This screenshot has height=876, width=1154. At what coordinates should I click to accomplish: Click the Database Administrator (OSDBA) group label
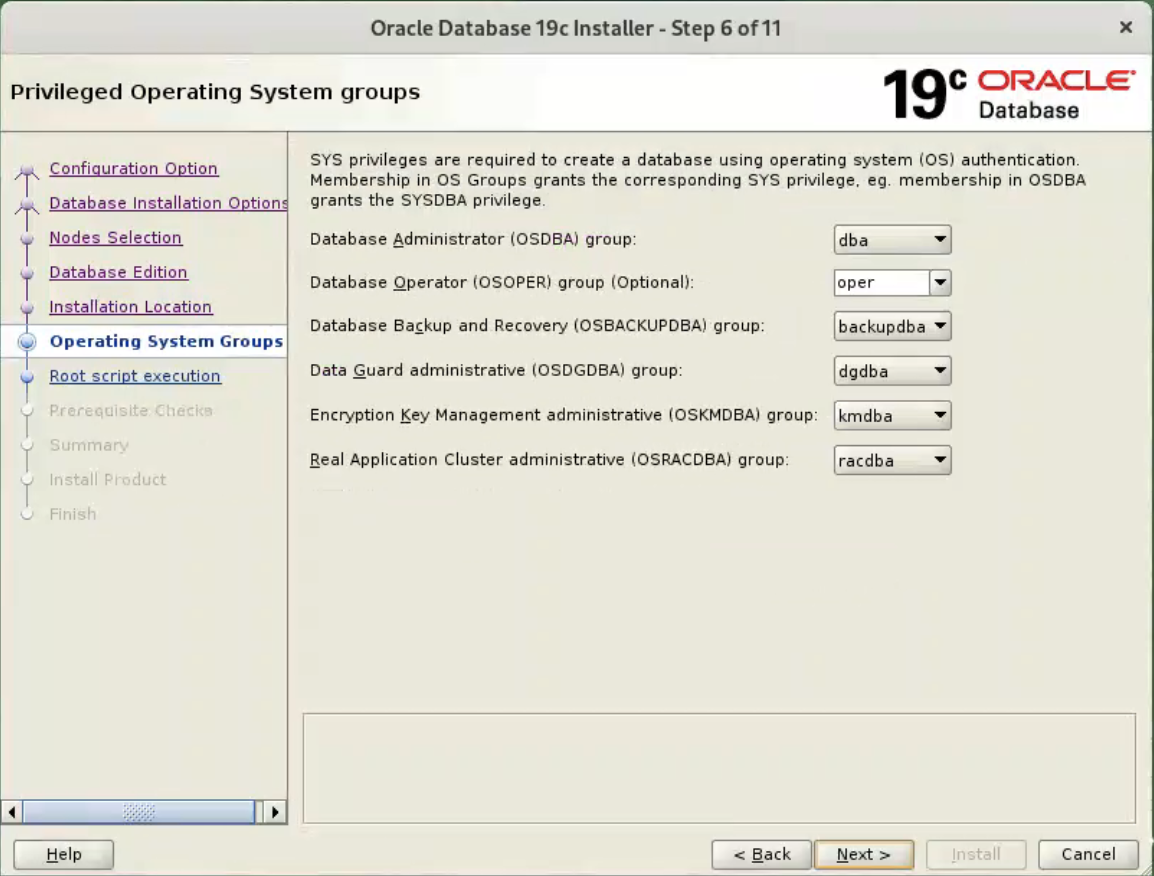473,239
